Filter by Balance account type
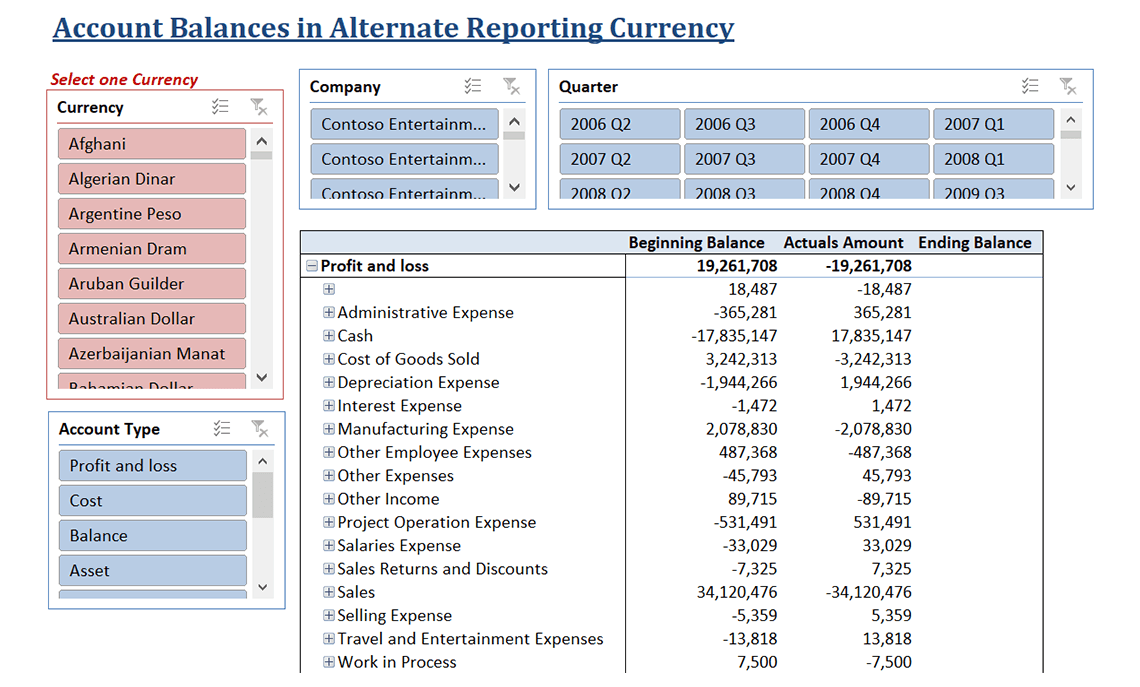 pos(153,535)
